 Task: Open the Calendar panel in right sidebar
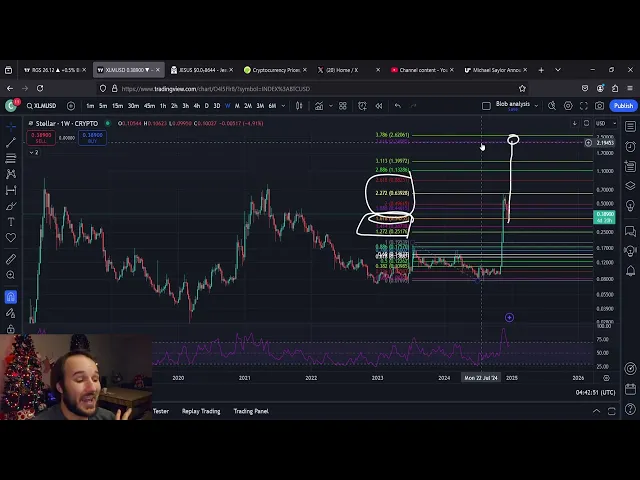point(631,389)
